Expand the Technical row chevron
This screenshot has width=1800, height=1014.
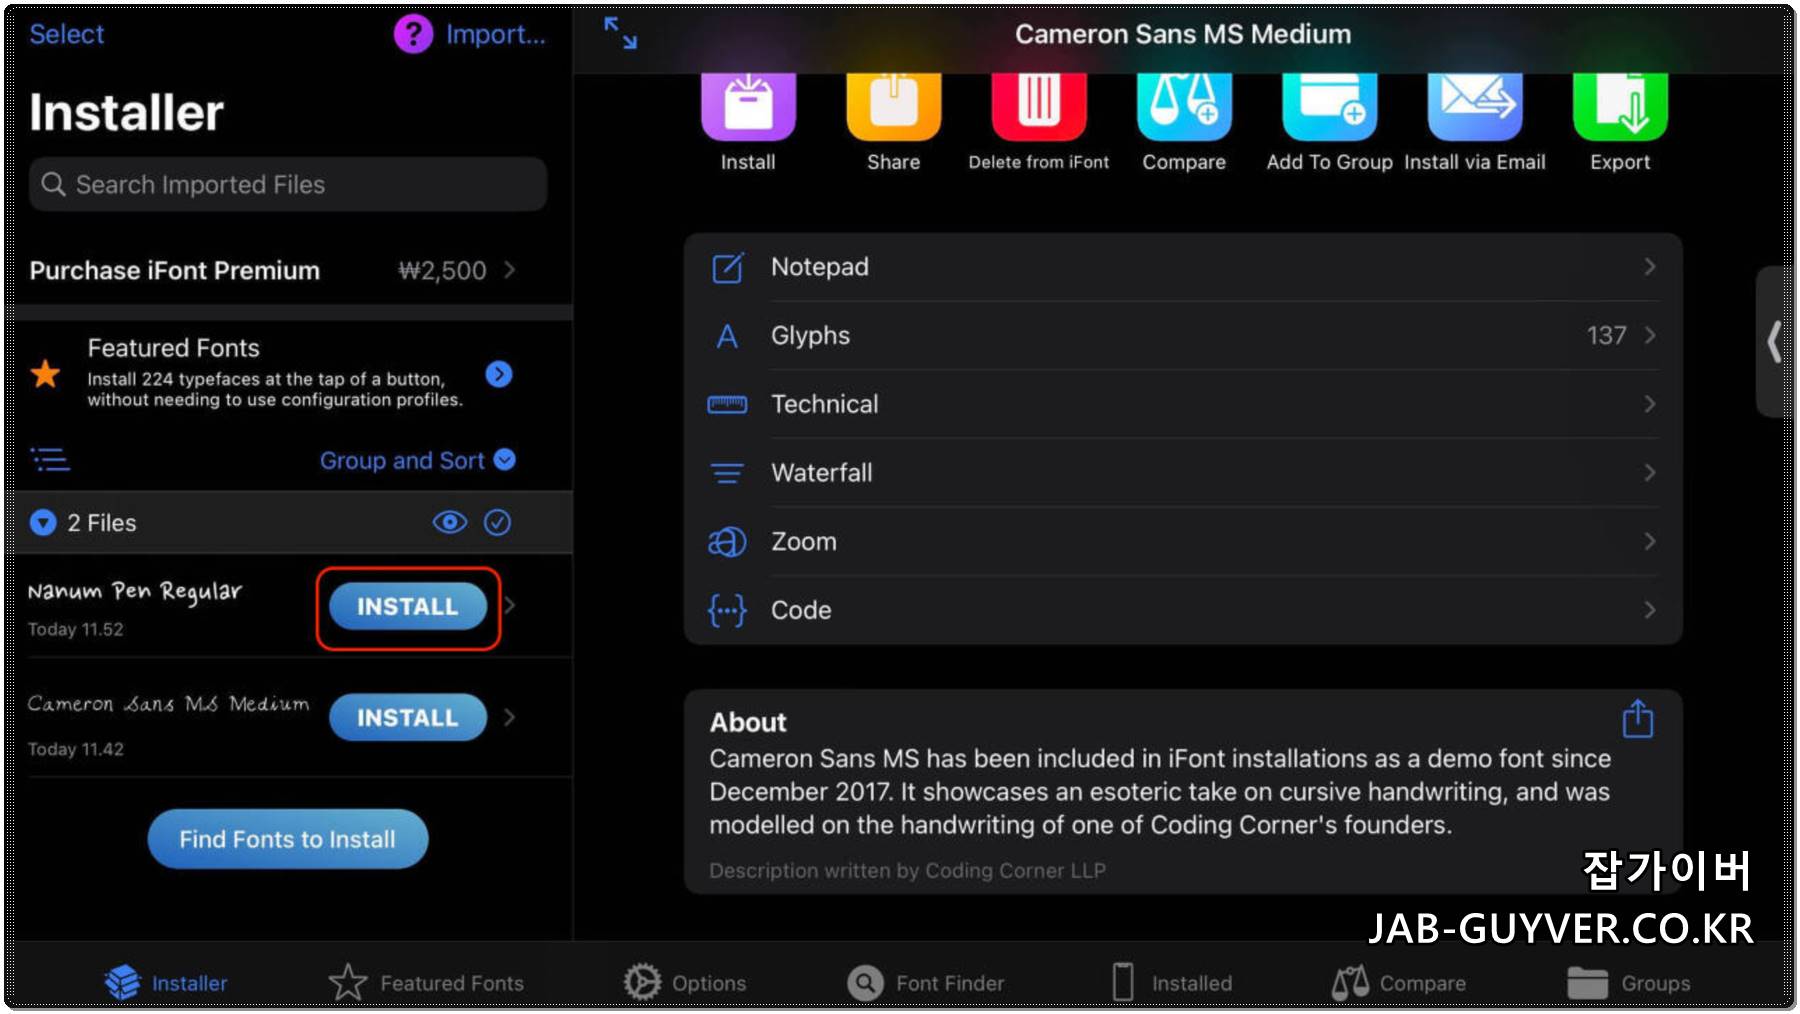tap(1649, 404)
